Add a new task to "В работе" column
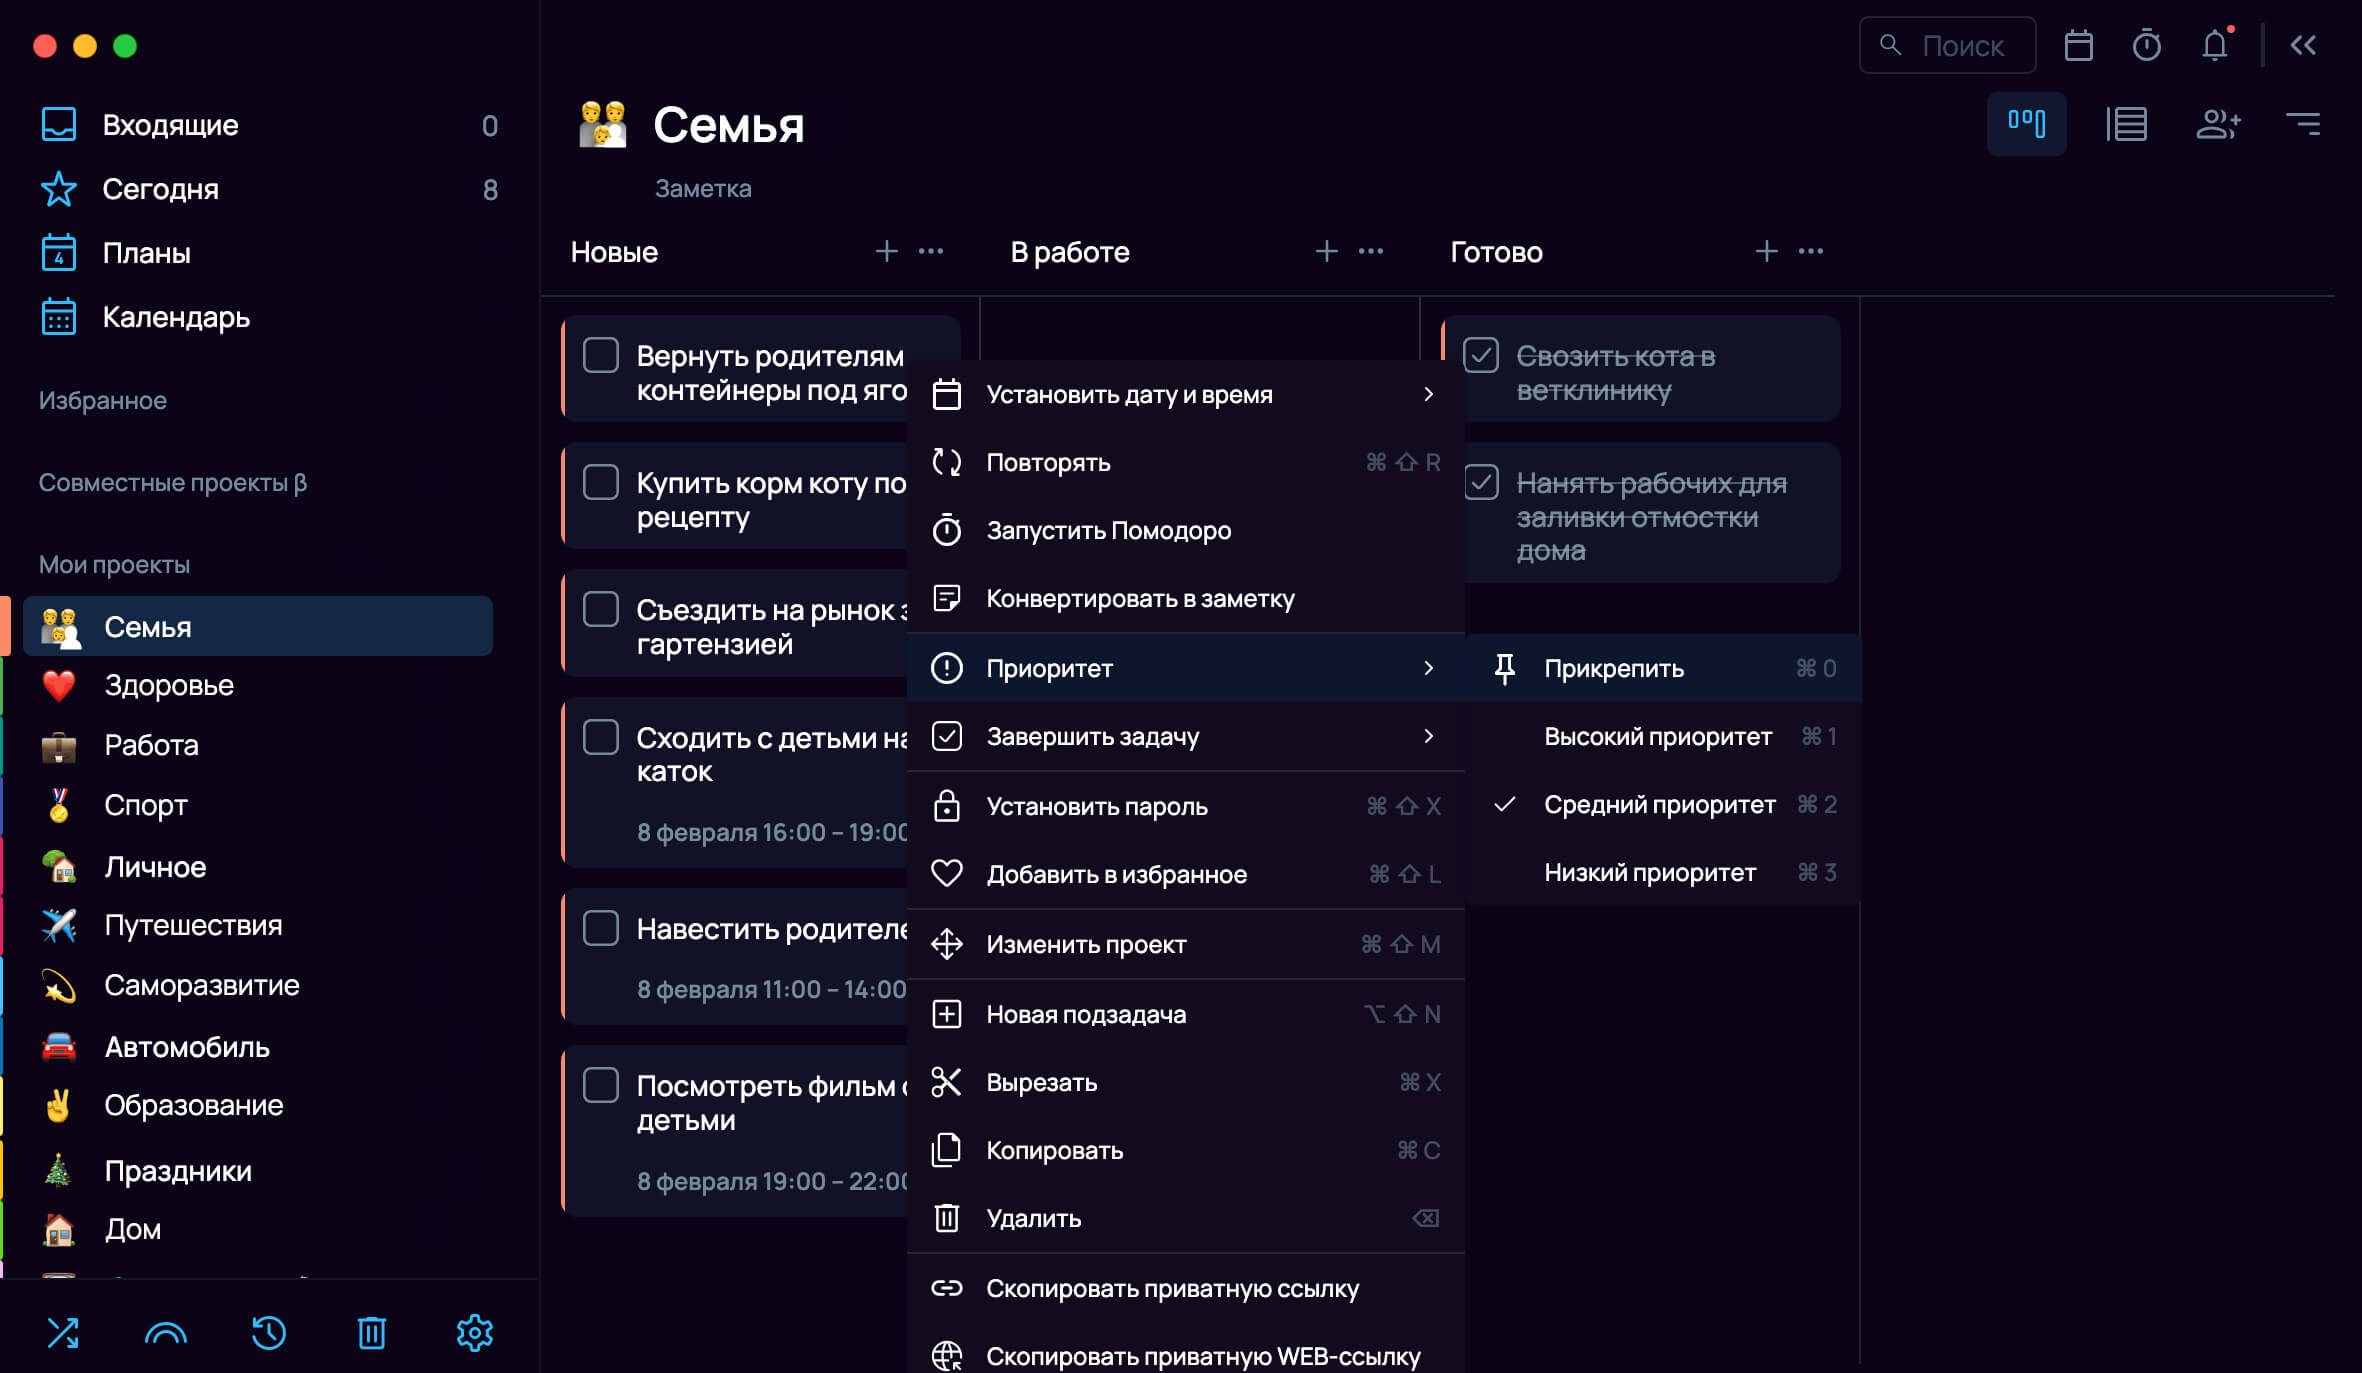 point(1327,251)
